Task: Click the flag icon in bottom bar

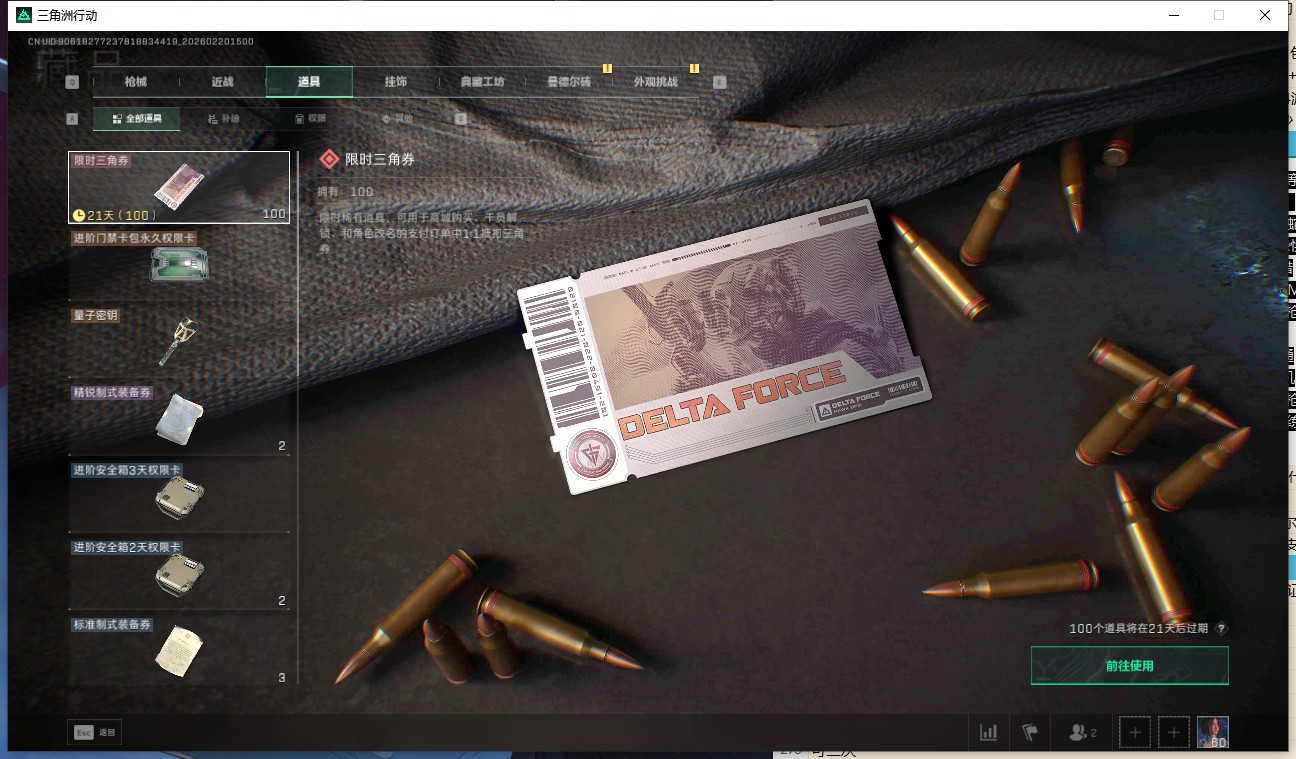Action: pyautogui.click(x=1030, y=732)
